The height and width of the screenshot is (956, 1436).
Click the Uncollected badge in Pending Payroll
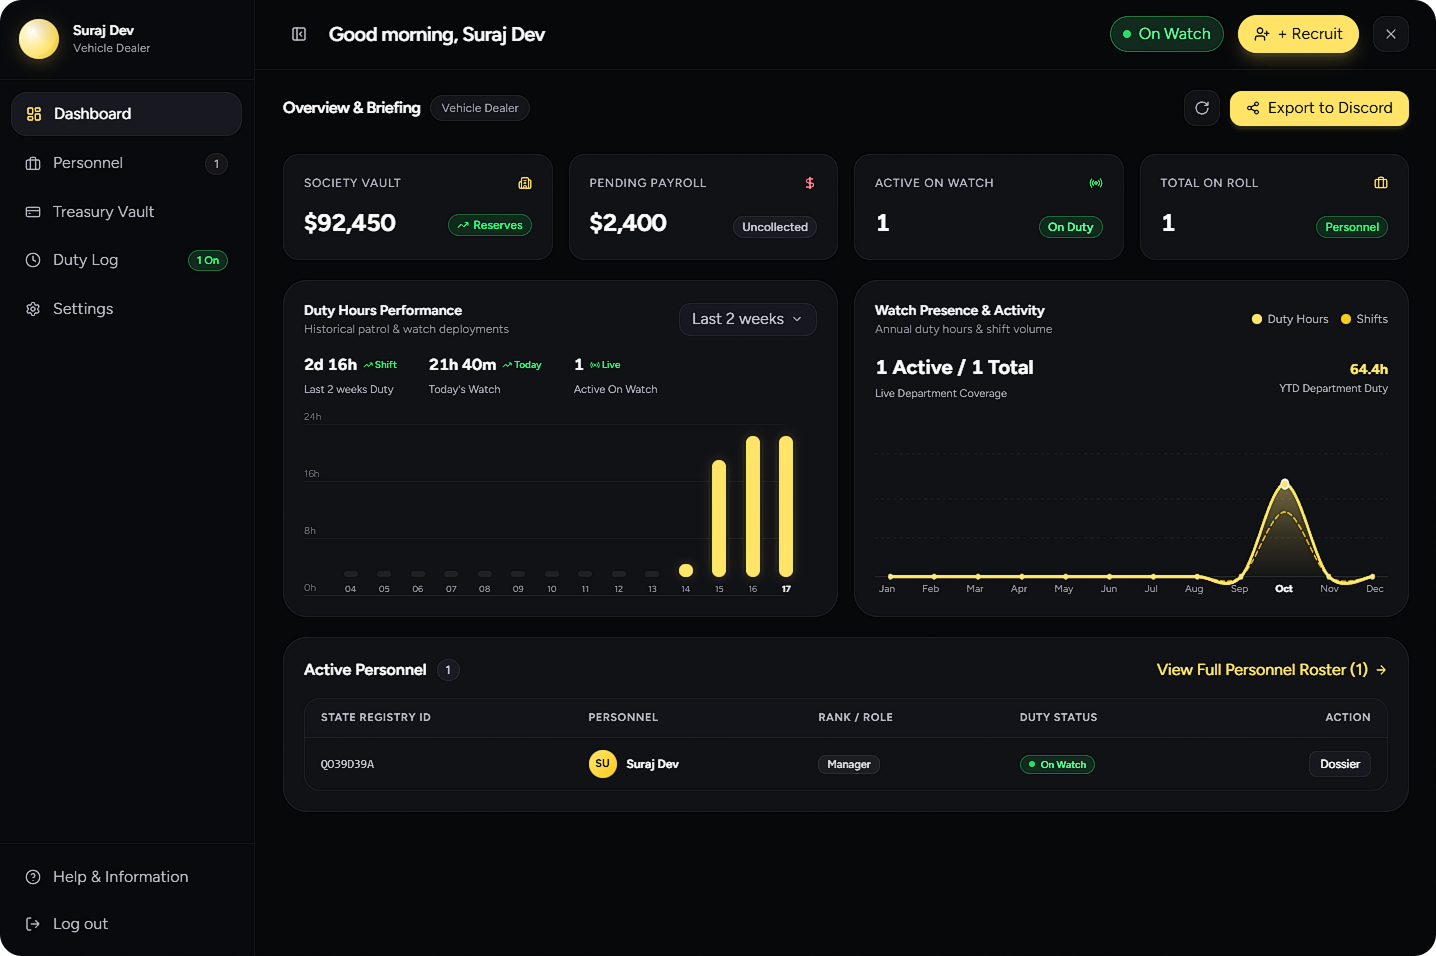click(x=775, y=227)
